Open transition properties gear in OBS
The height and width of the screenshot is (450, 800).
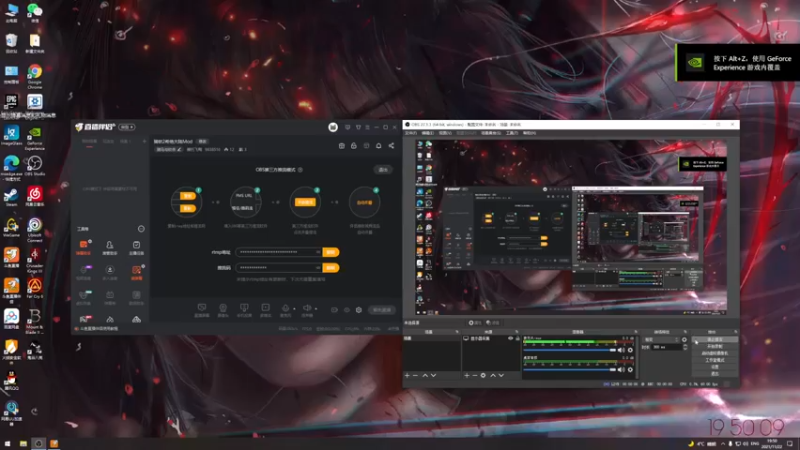point(684,339)
